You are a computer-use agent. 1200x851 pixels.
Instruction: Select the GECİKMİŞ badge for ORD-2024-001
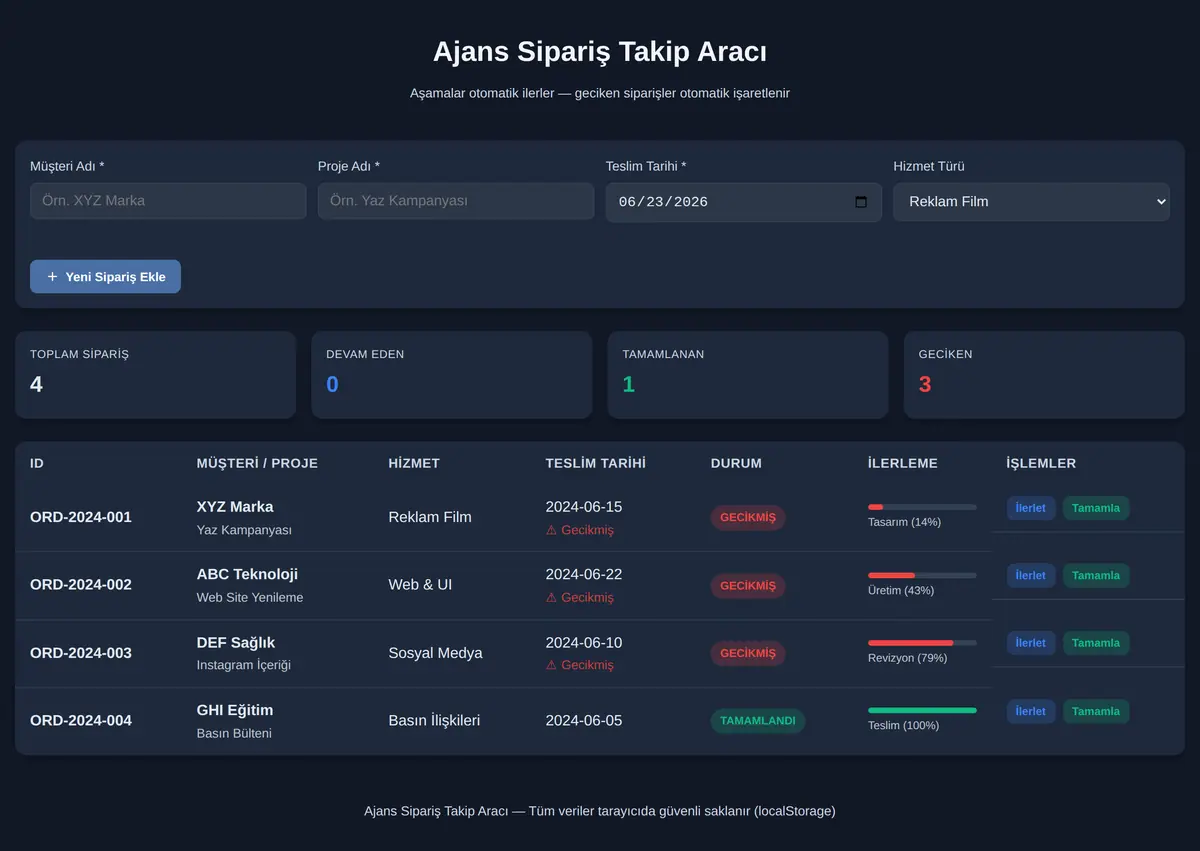748,518
